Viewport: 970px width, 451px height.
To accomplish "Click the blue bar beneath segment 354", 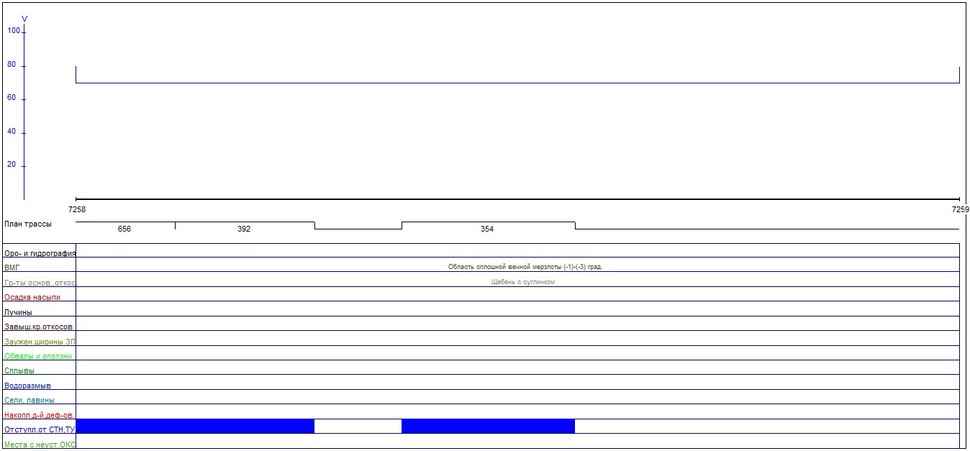I will [x=488, y=426].
